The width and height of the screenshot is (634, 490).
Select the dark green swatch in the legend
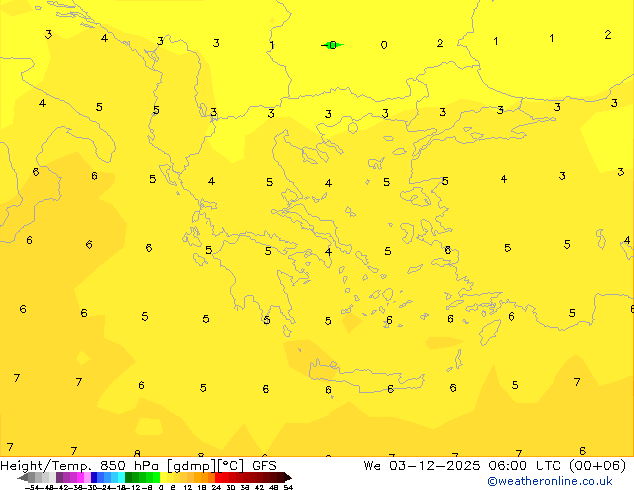click(x=129, y=477)
